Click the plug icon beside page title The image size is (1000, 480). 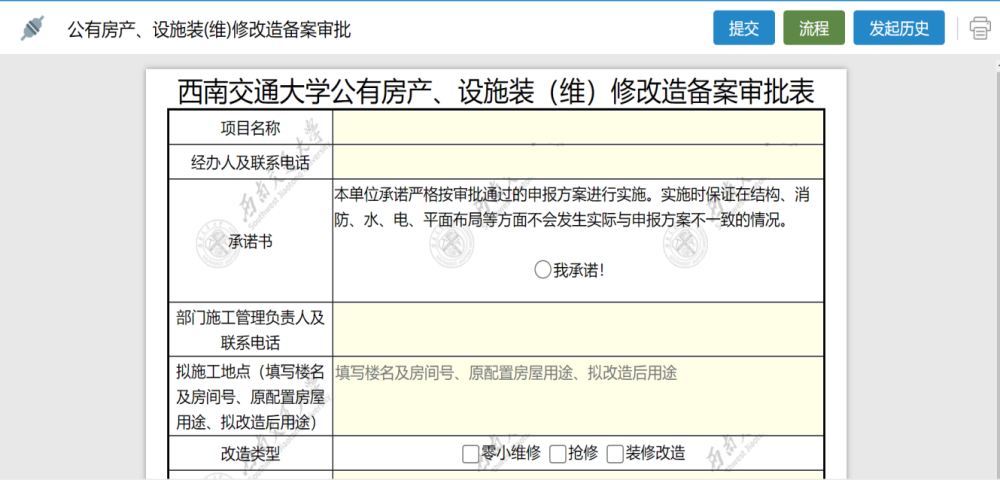(31, 29)
